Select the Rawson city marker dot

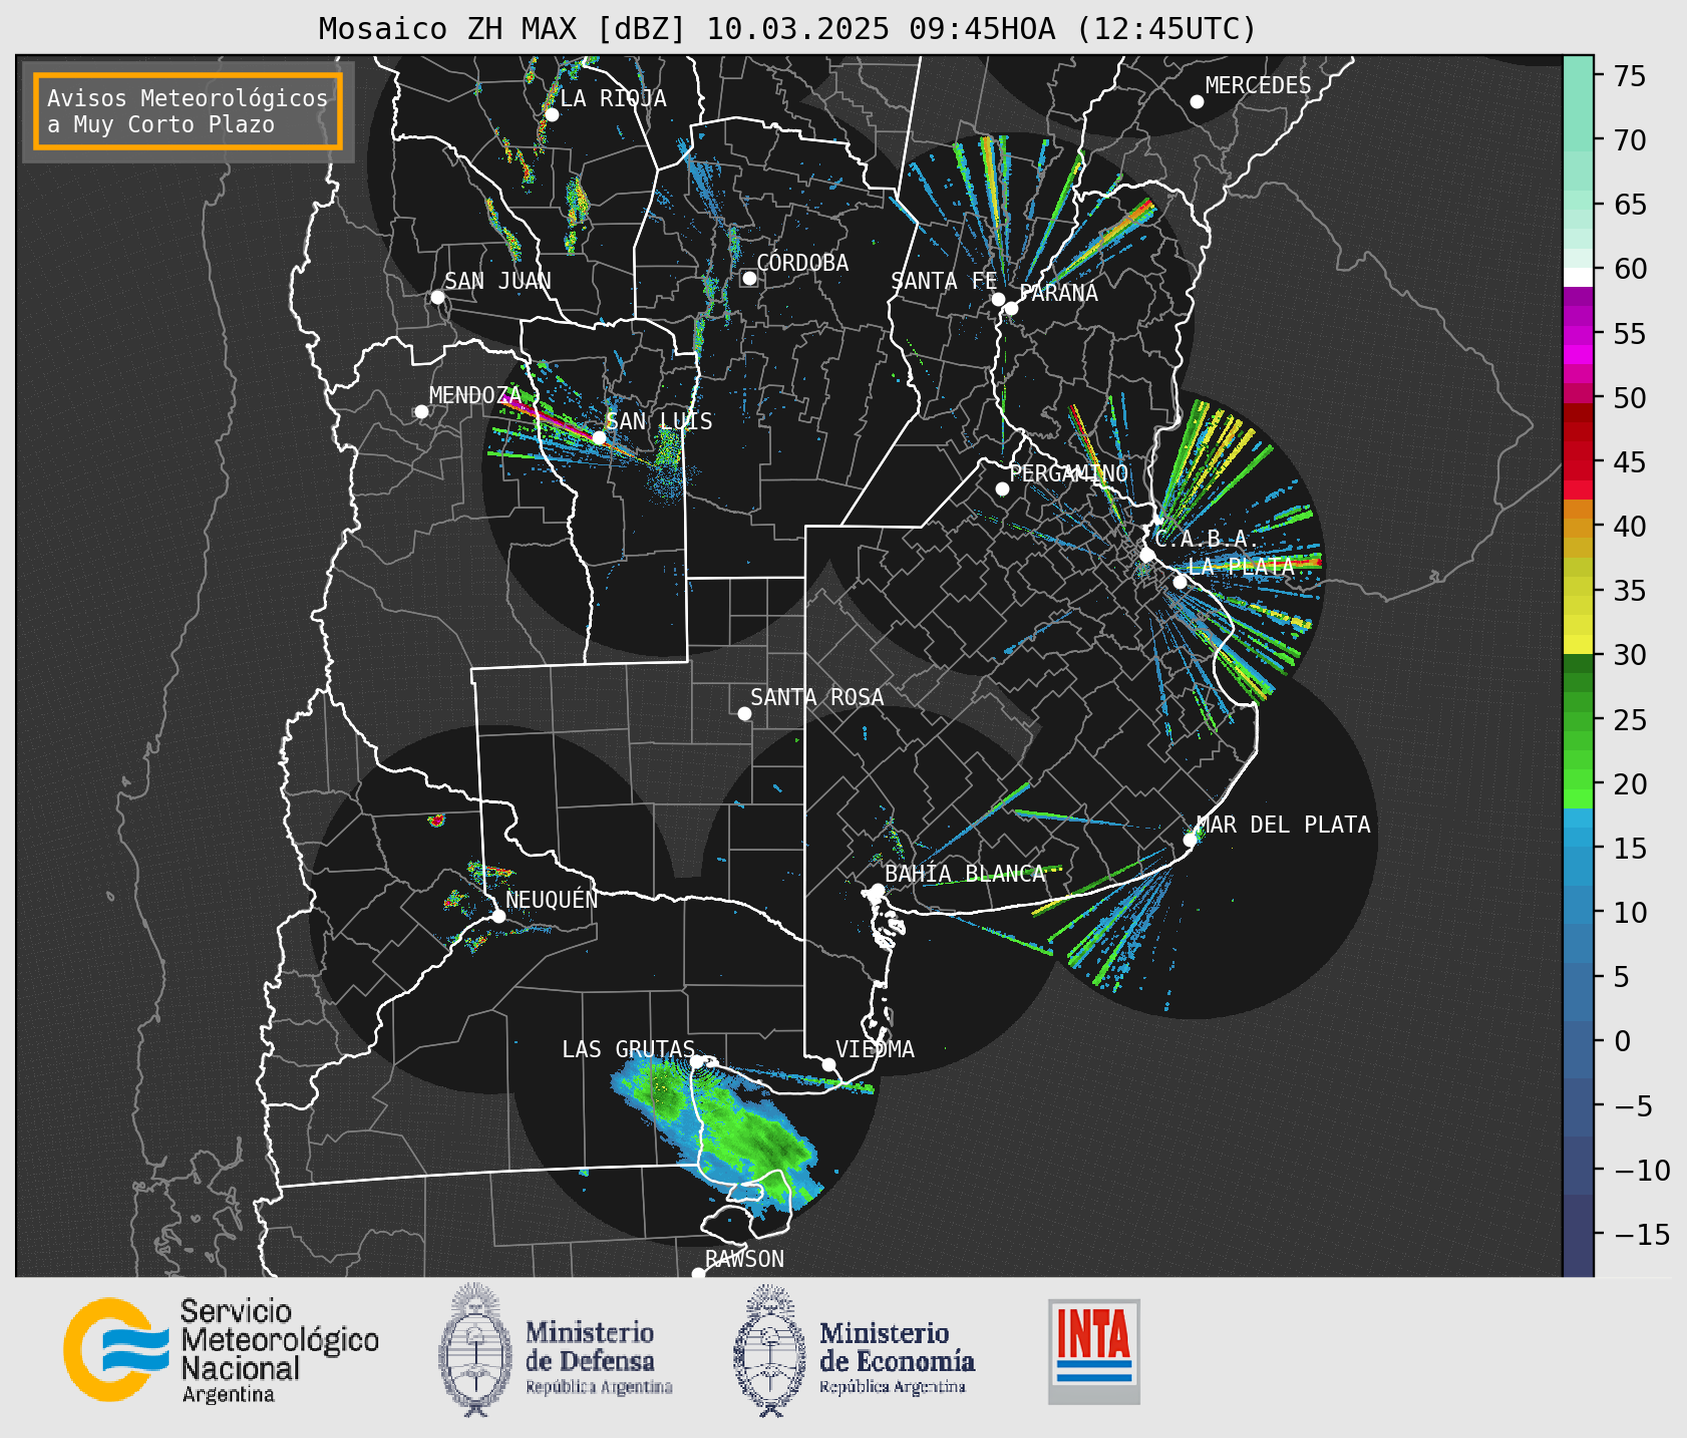tap(698, 1273)
